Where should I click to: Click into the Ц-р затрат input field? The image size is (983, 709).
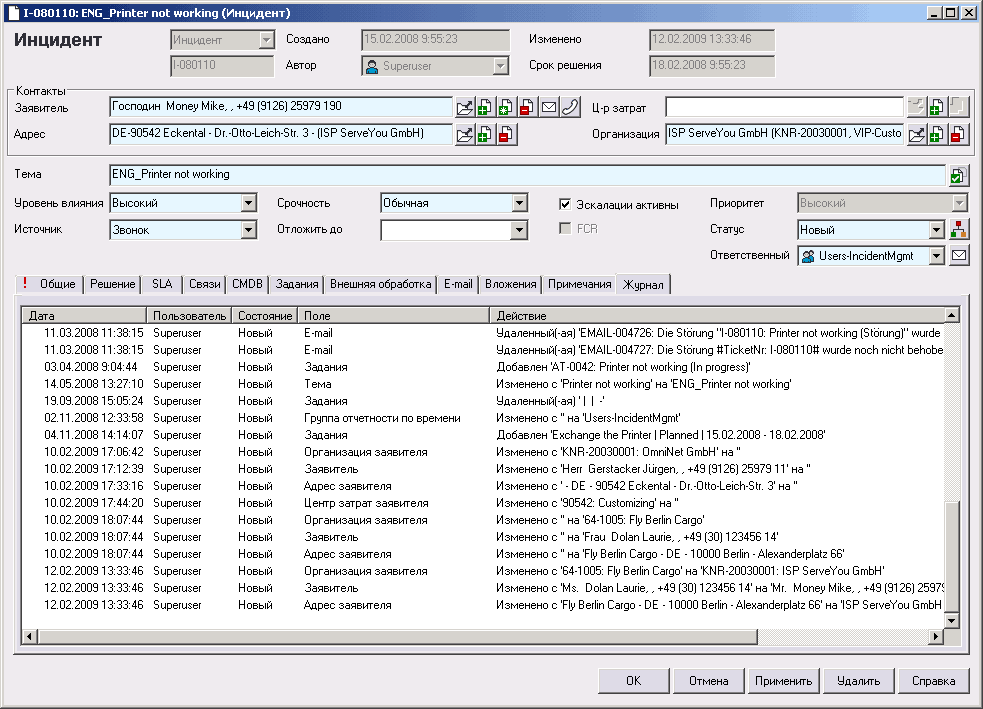[x=784, y=107]
